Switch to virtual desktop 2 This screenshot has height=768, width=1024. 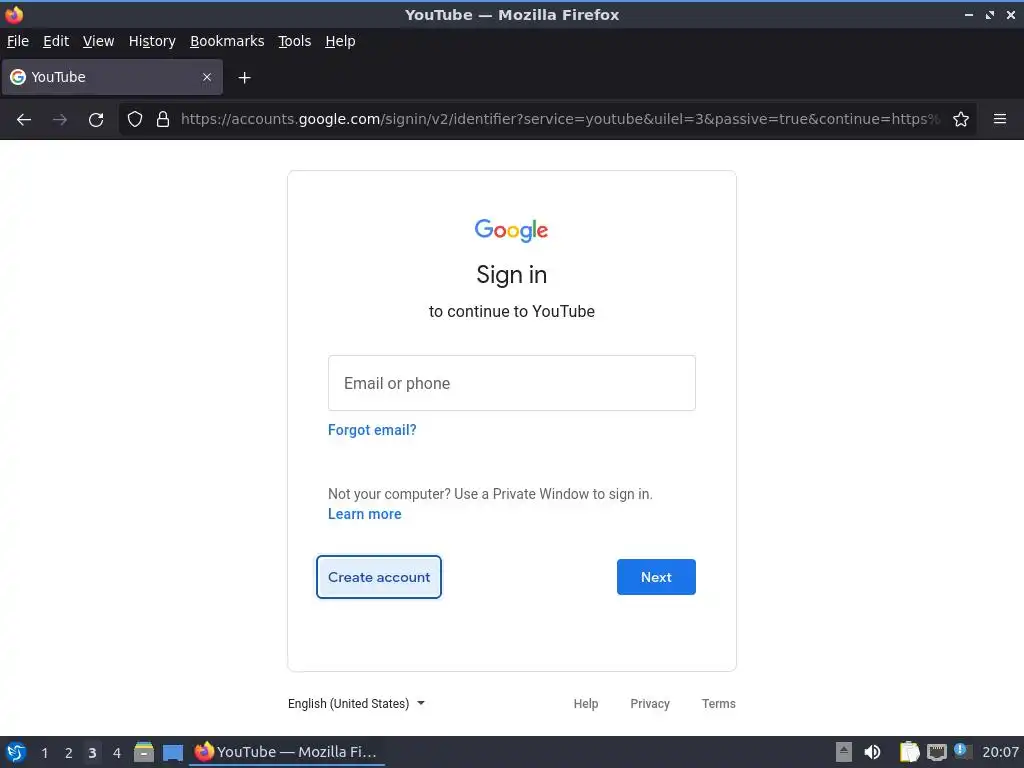[x=69, y=753]
